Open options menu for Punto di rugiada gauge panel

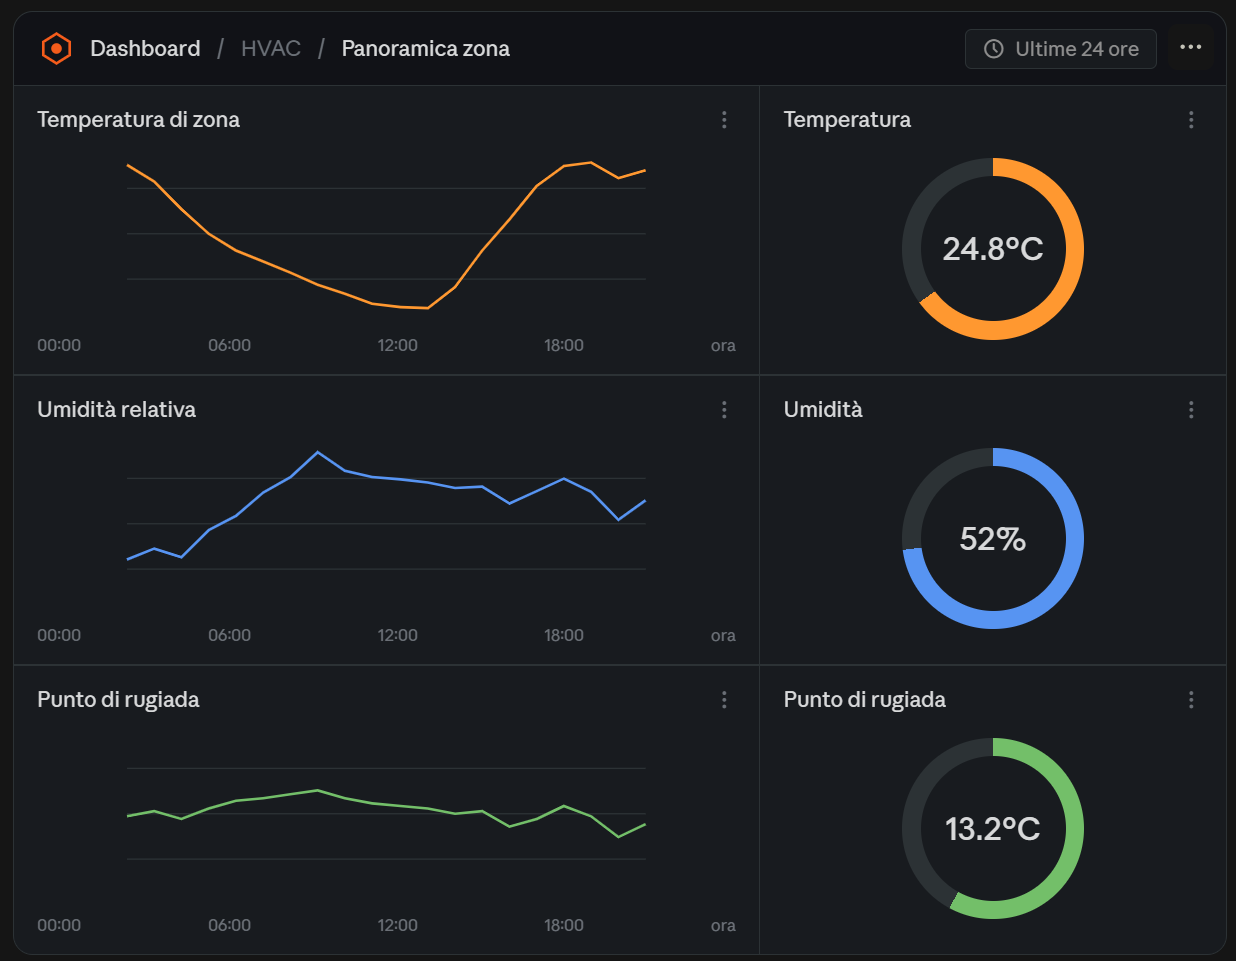tap(1191, 700)
